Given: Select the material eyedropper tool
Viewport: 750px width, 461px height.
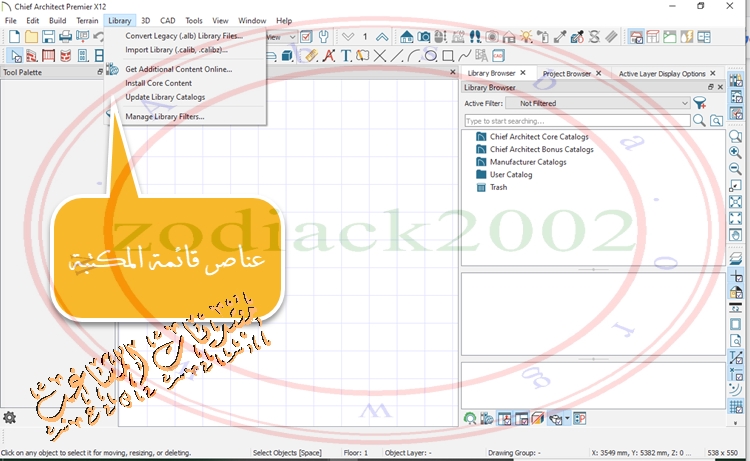Looking at the screenshot, I should [560, 36].
